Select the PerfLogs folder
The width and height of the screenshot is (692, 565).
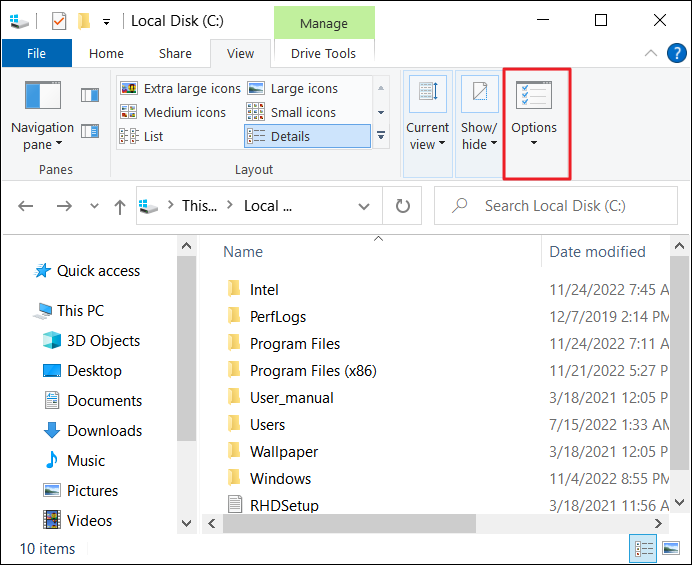pos(267,316)
